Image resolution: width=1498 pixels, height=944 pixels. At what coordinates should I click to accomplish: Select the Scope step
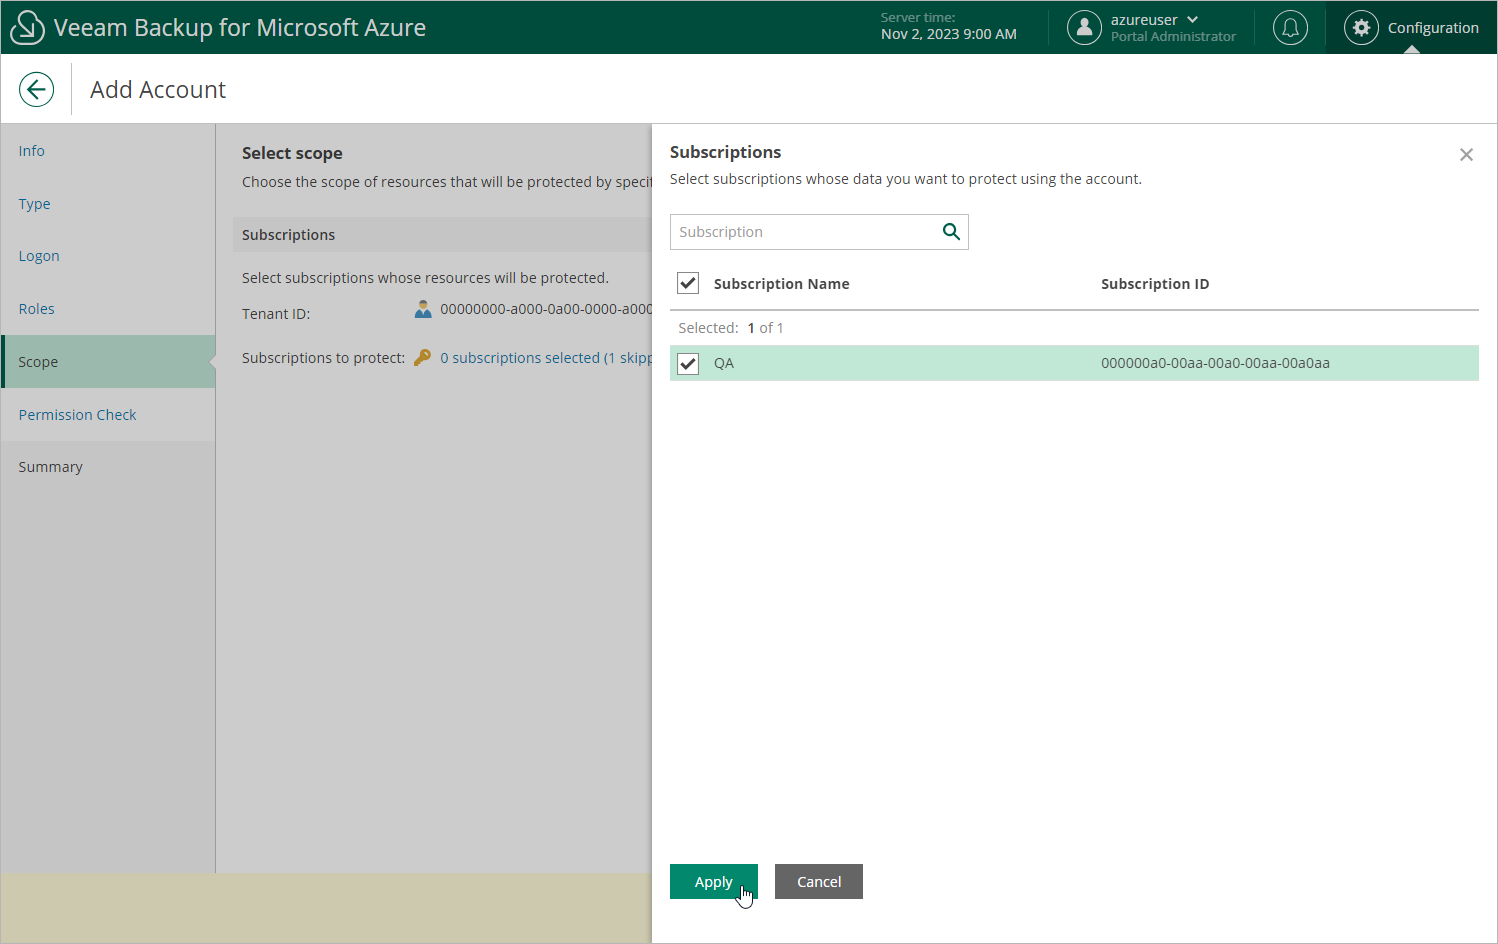click(x=108, y=362)
